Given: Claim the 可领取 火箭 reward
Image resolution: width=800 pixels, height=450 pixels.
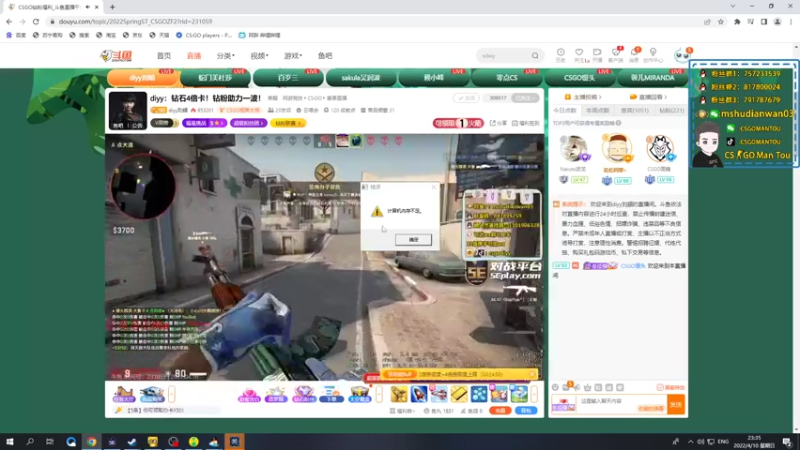Looking at the screenshot, I should [458, 123].
